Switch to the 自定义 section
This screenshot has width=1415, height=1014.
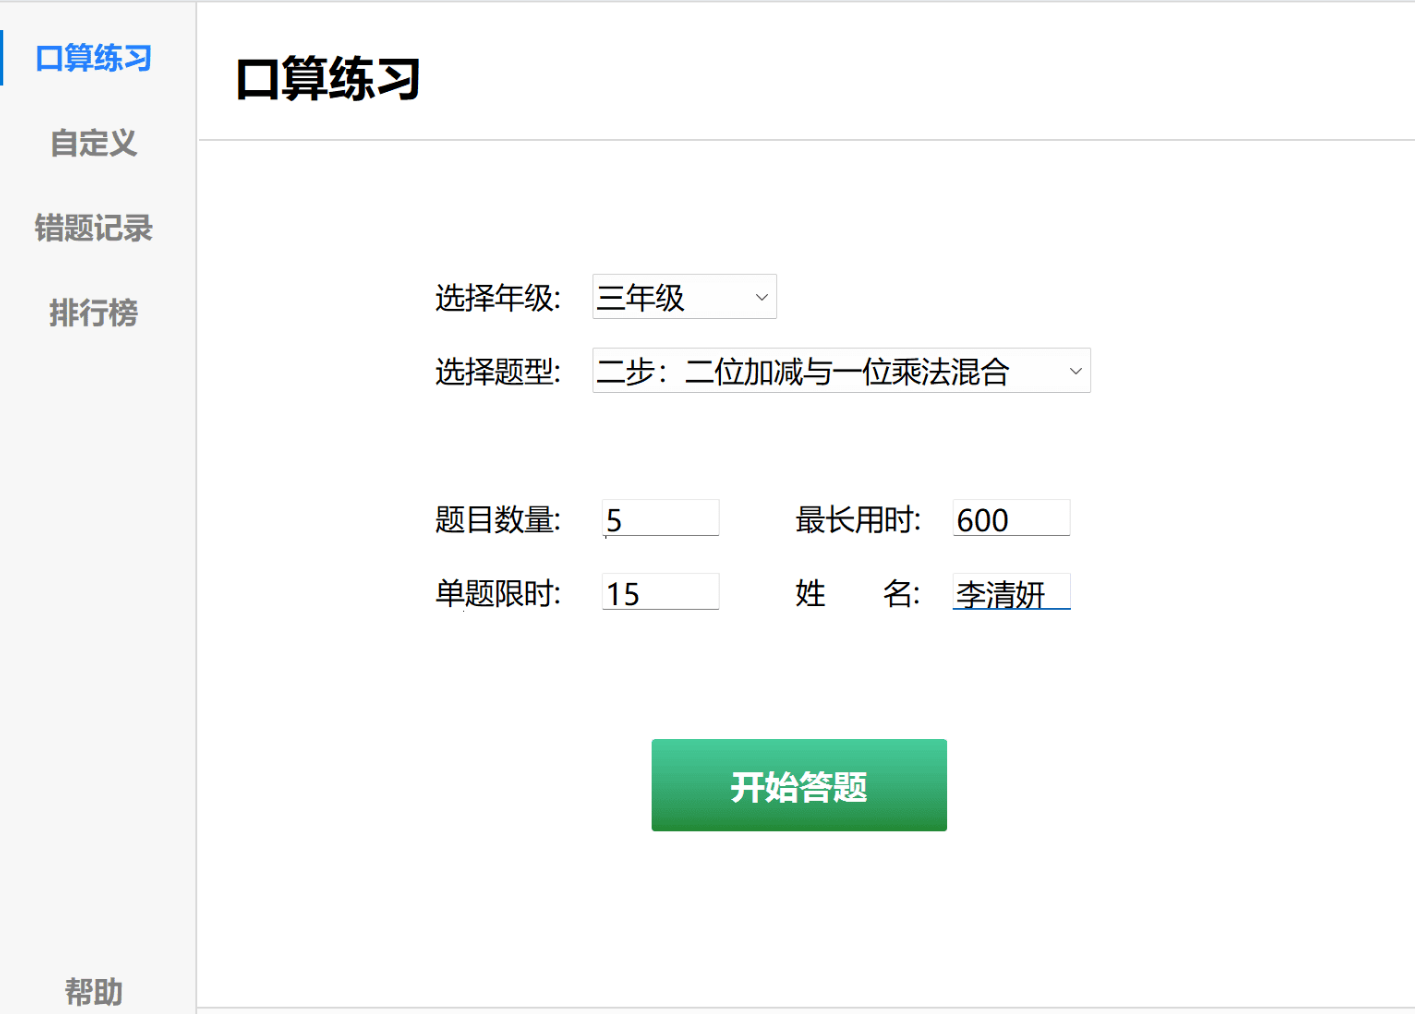(93, 143)
